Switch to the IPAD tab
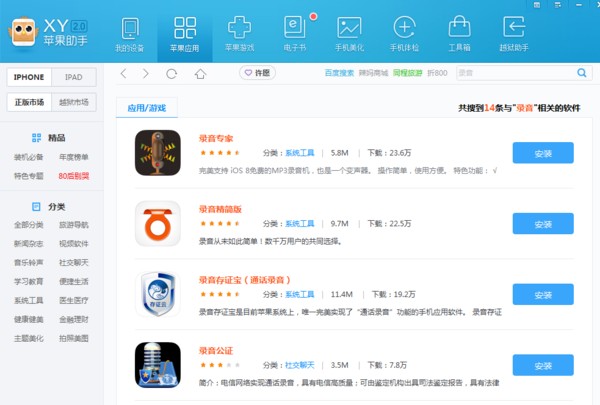This screenshot has height=405, width=600. (73, 77)
